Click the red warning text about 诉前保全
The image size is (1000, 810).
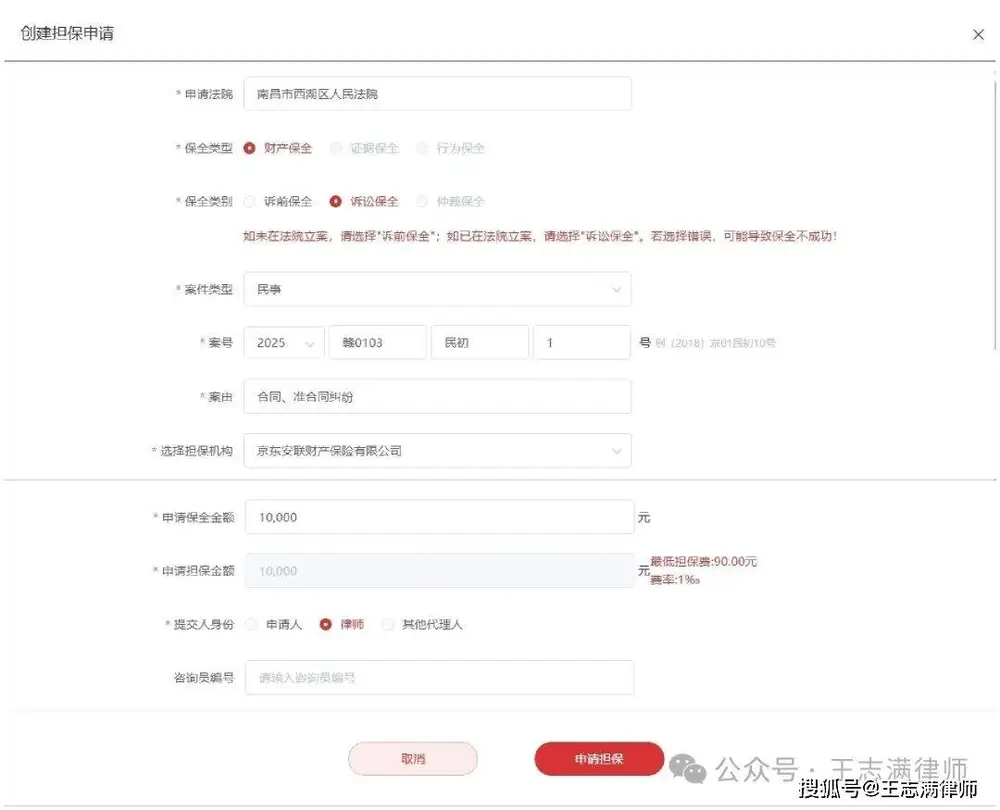[540, 236]
